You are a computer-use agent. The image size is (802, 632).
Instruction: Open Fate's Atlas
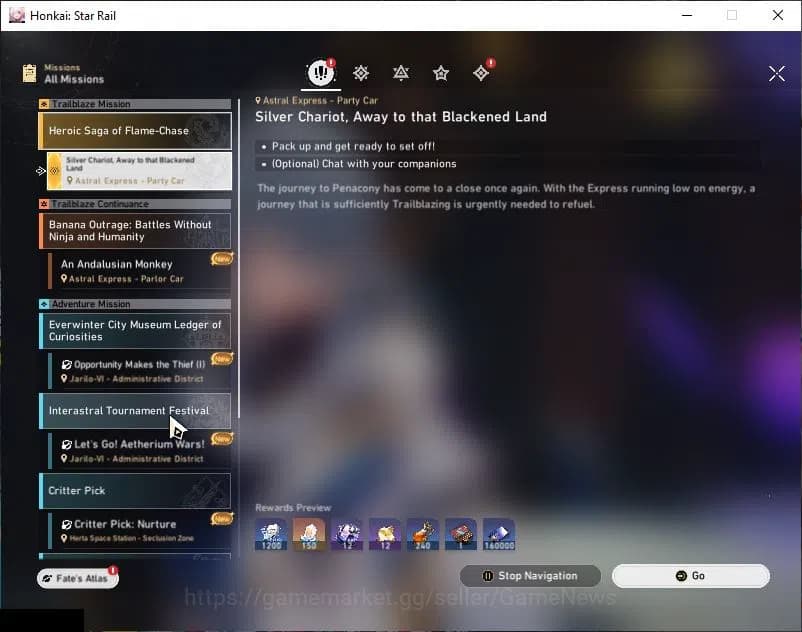pos(78,578)
